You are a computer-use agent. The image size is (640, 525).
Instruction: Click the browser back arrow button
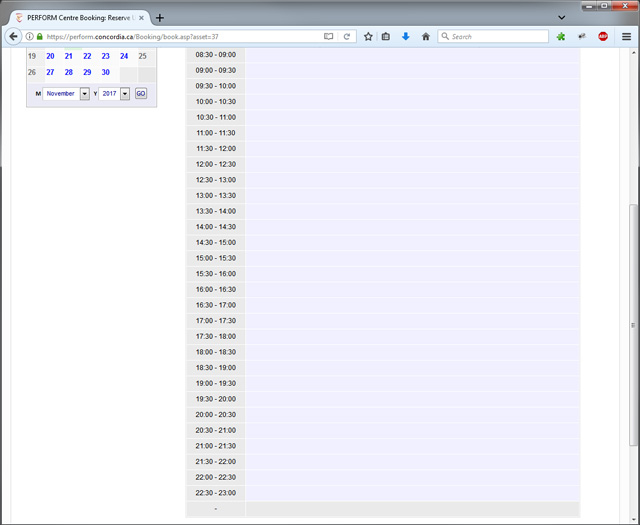pos(14,36)
